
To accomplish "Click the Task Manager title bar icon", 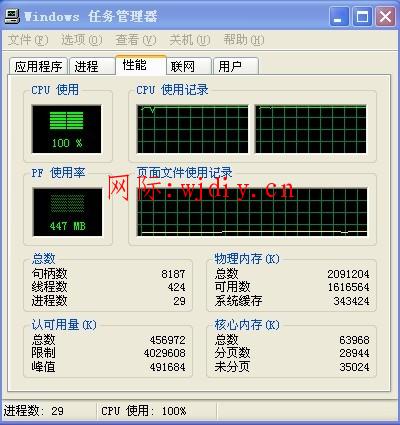I will click(12, 16).
